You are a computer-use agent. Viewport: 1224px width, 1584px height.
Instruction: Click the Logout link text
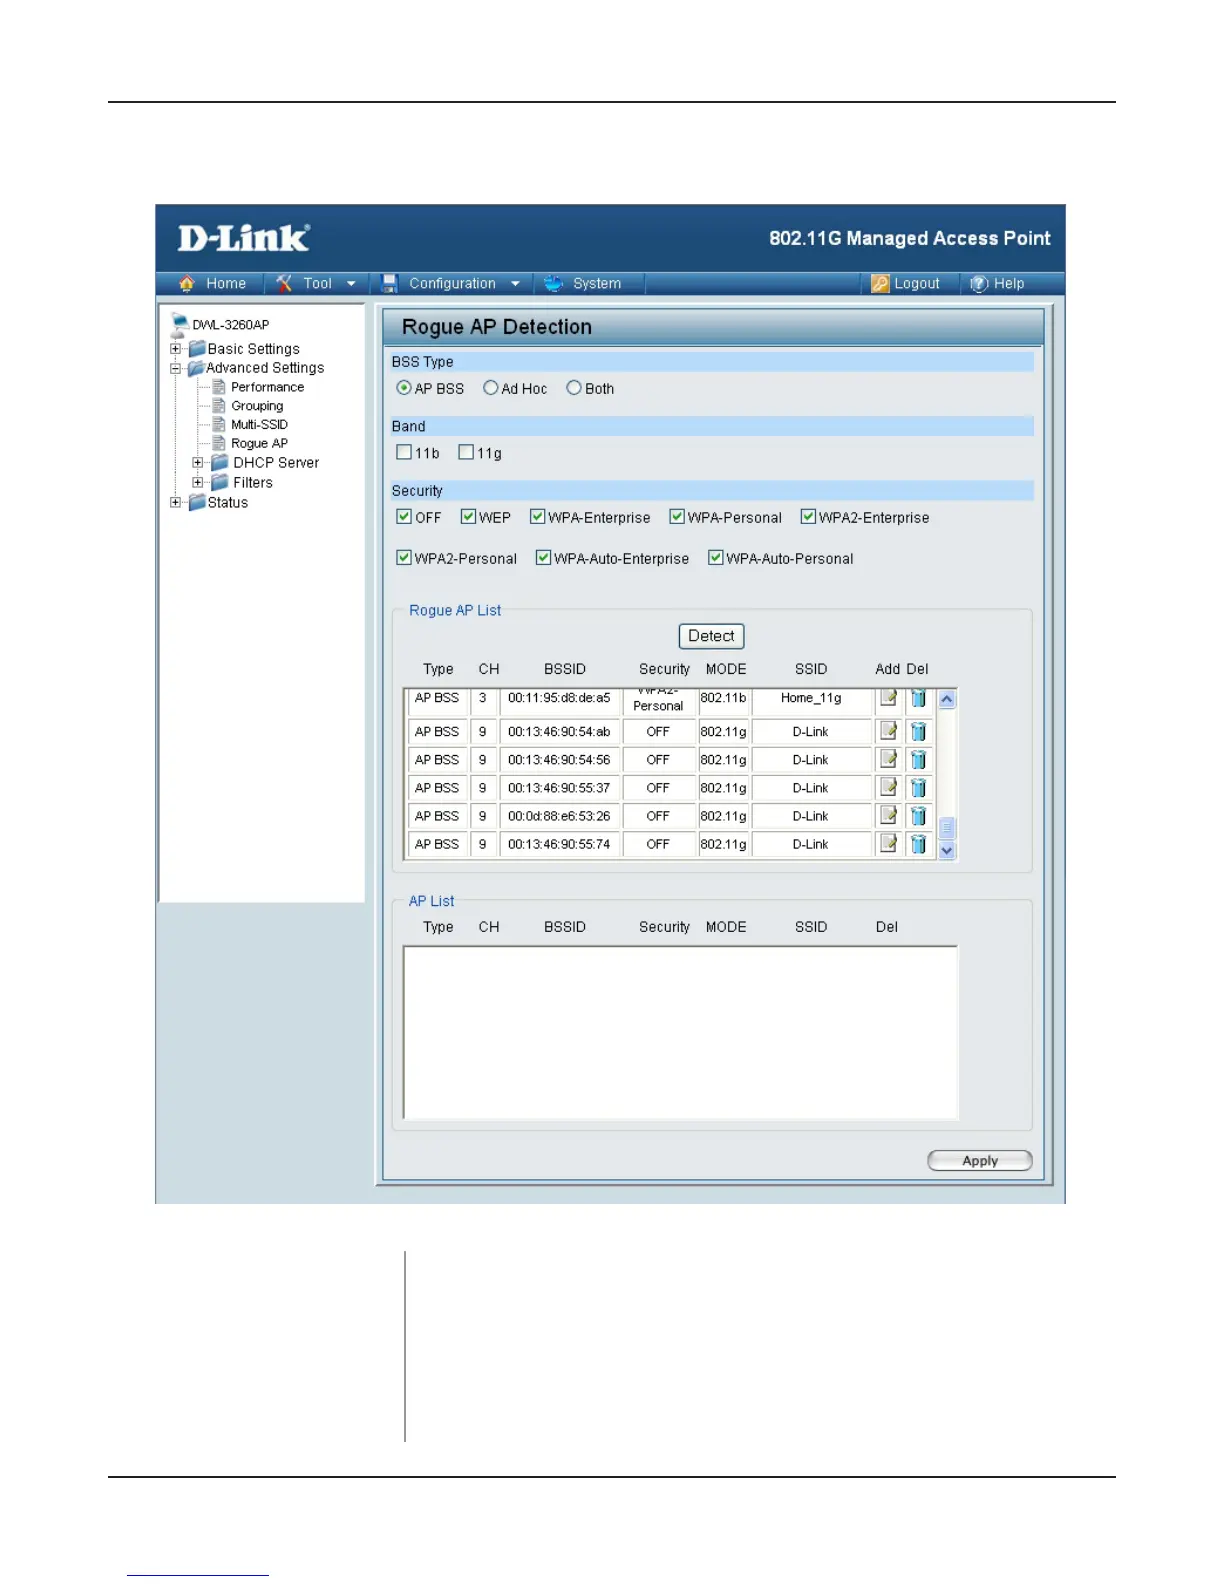coord(917,284)
